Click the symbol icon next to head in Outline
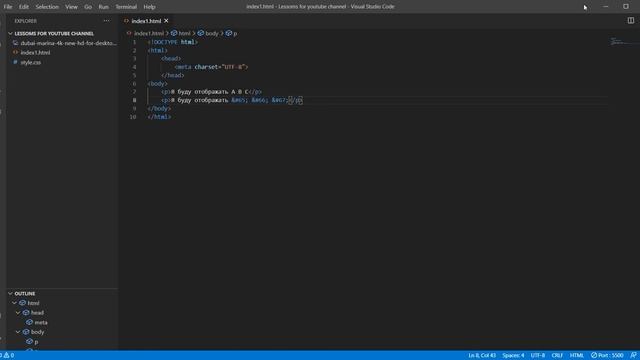 (x=26, y=312)
